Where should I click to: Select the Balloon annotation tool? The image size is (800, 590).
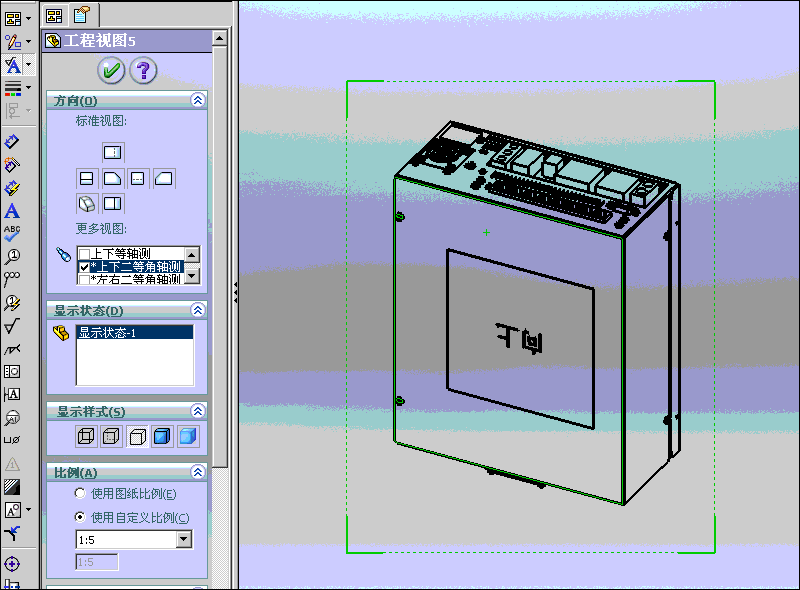coord(12,255)
